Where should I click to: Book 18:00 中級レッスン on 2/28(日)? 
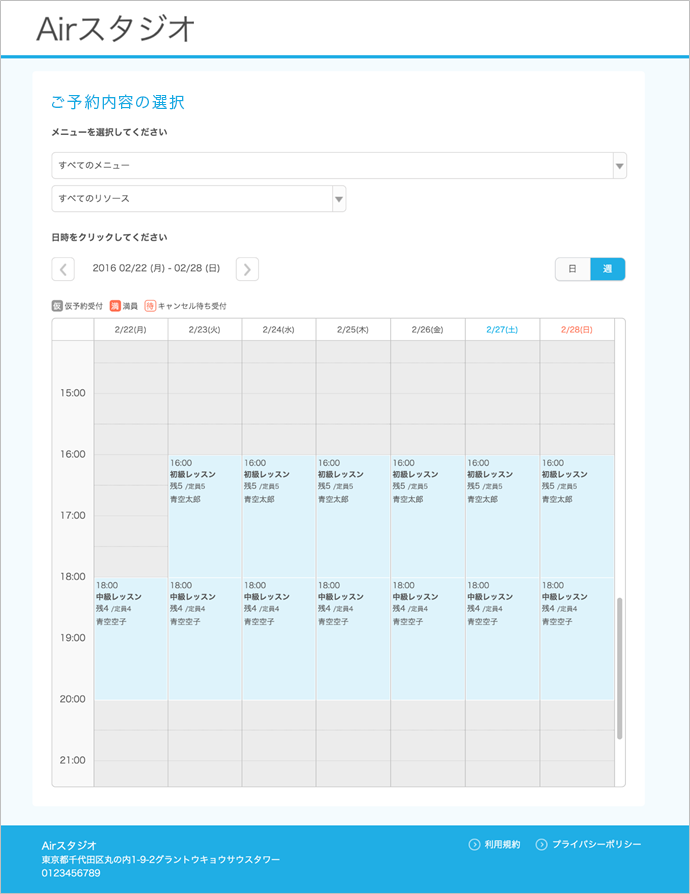577,639
